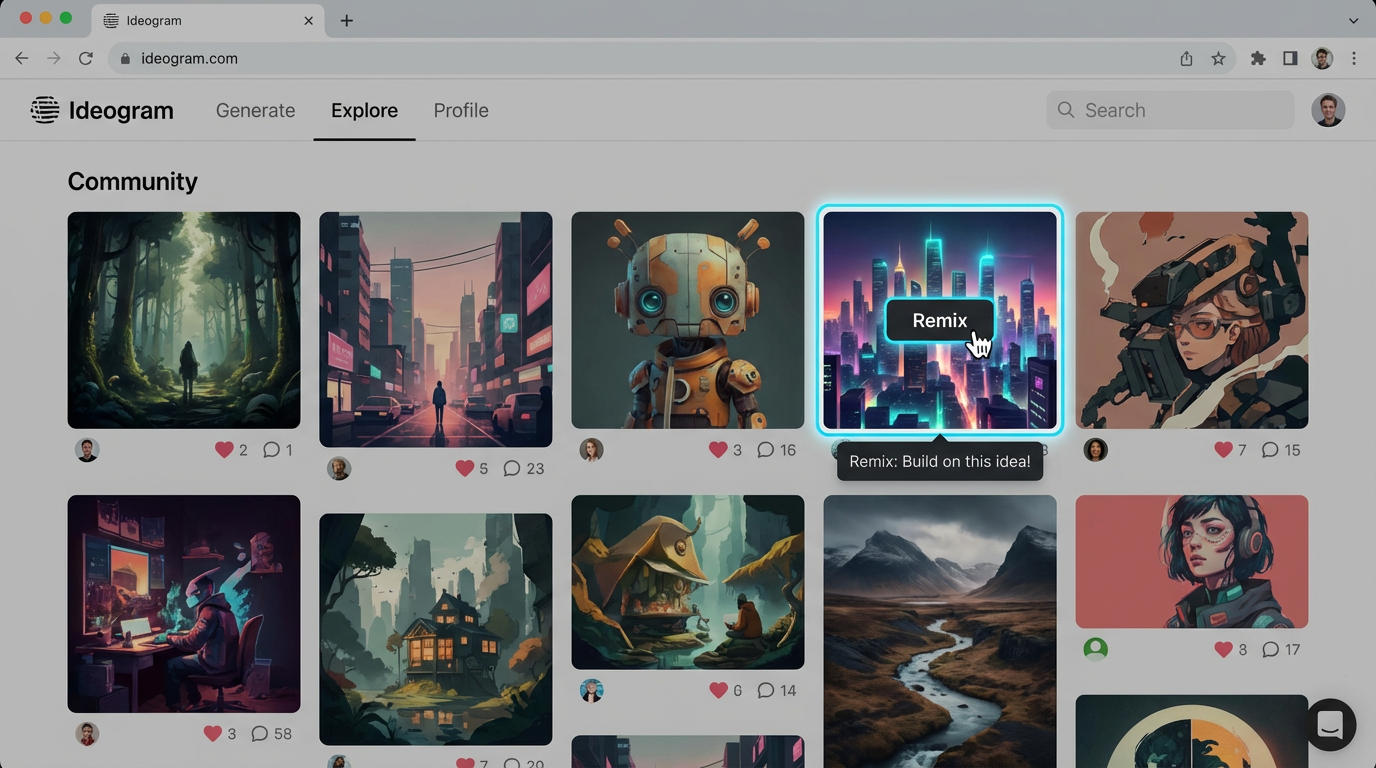This screenshot has height=768, width=1376.
Task: Open the Chrome three-dot menu
Action: pyautogui.click(x=1354, y=59)
